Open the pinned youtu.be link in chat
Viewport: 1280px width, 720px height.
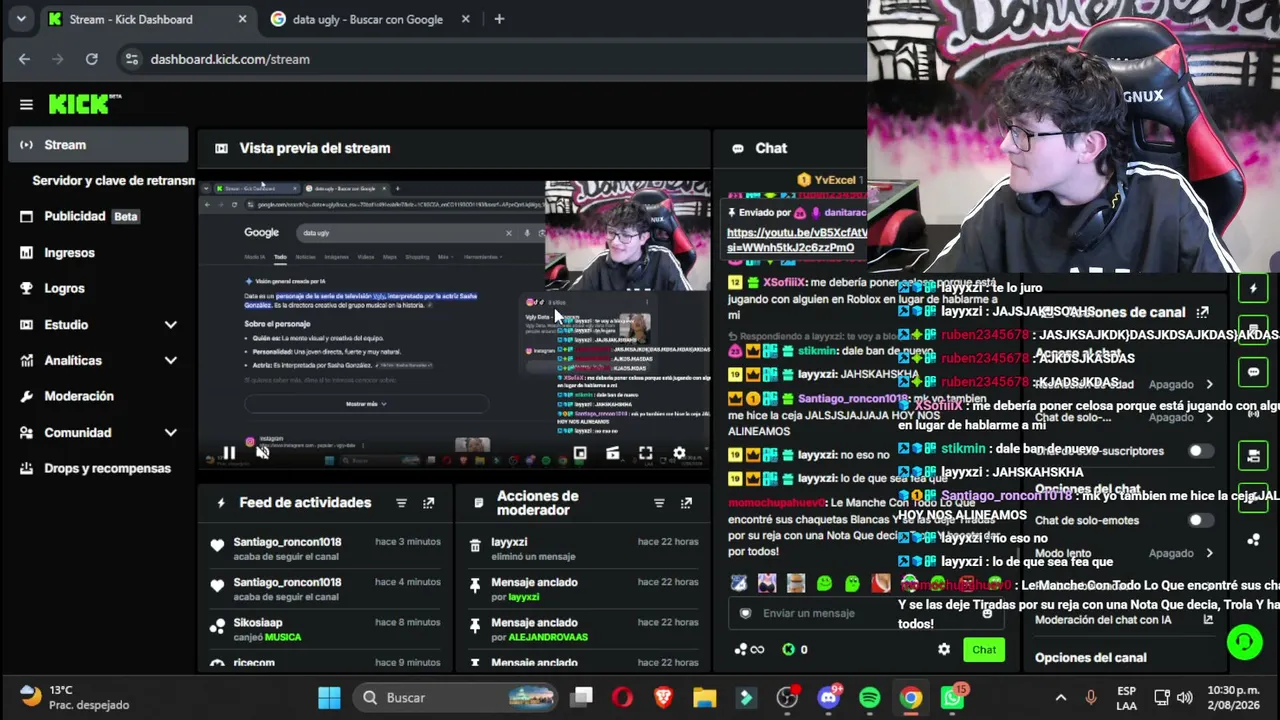click(x=797, y=240)
